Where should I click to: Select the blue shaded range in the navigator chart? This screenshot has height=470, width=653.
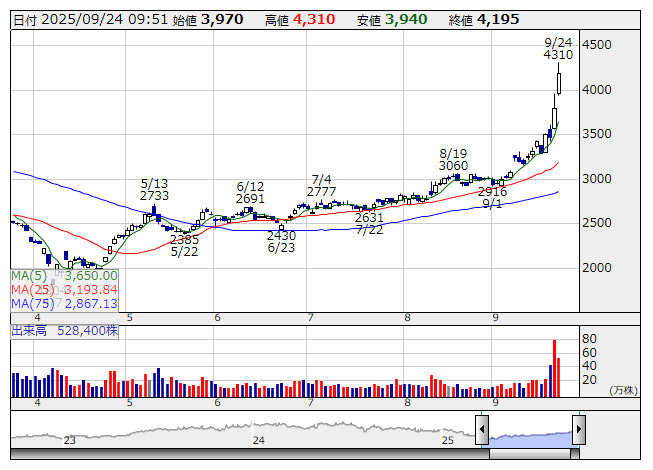click(530, 439)
